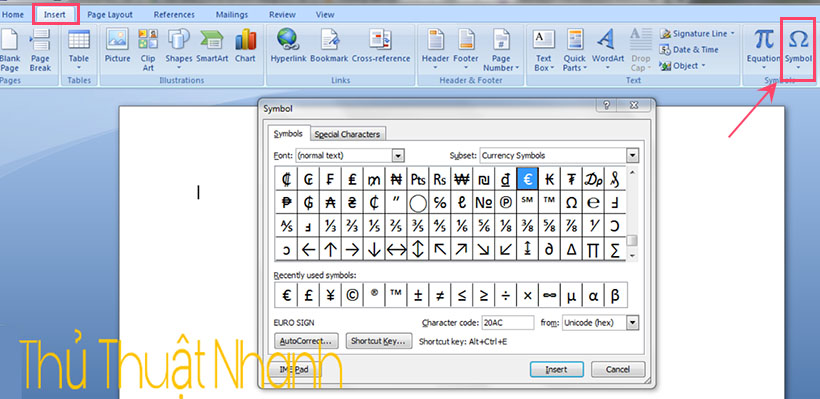Image resolution: width=820 pixels, height=399 pixels.
Task: Open the Drop Cap menu
Action: [x=640, y=50]
